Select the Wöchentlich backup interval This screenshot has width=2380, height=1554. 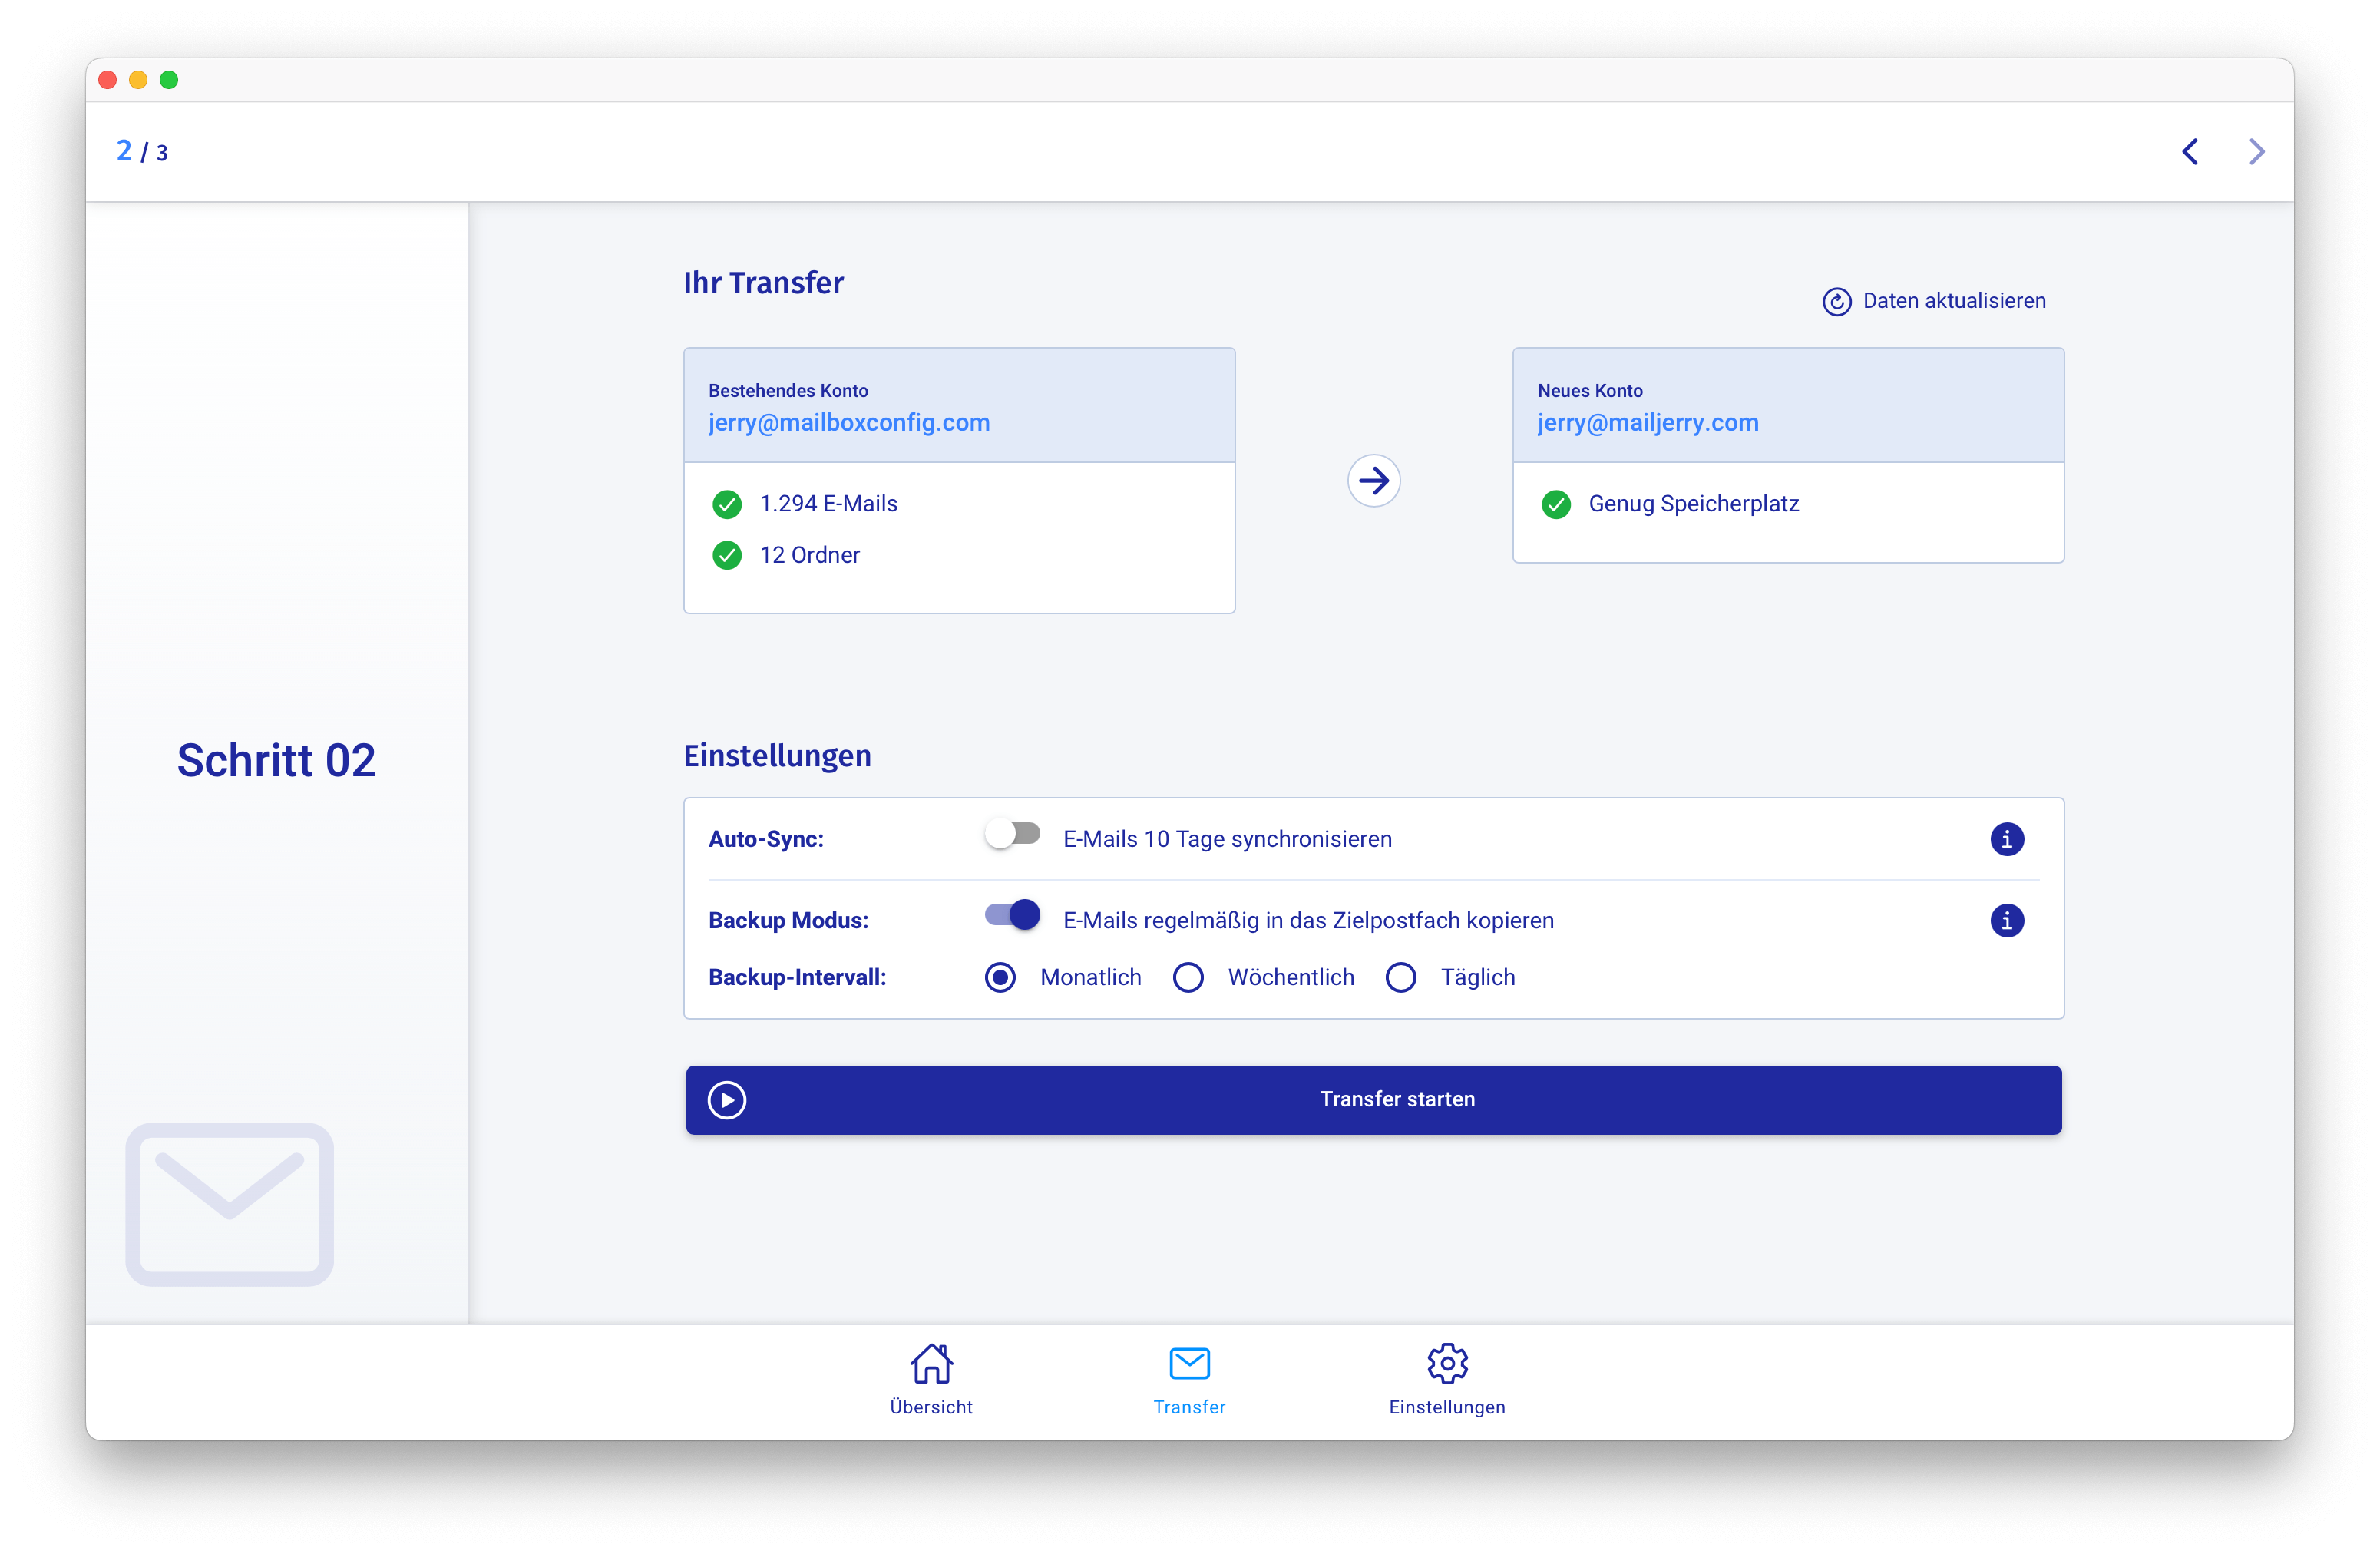point(1188,977)
